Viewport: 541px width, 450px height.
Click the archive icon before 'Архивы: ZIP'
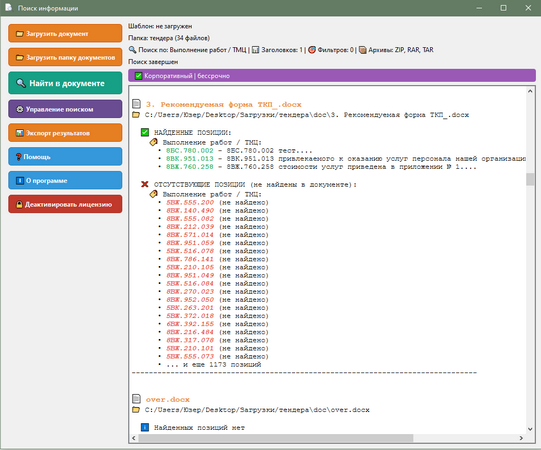click(x=363, y=50)
